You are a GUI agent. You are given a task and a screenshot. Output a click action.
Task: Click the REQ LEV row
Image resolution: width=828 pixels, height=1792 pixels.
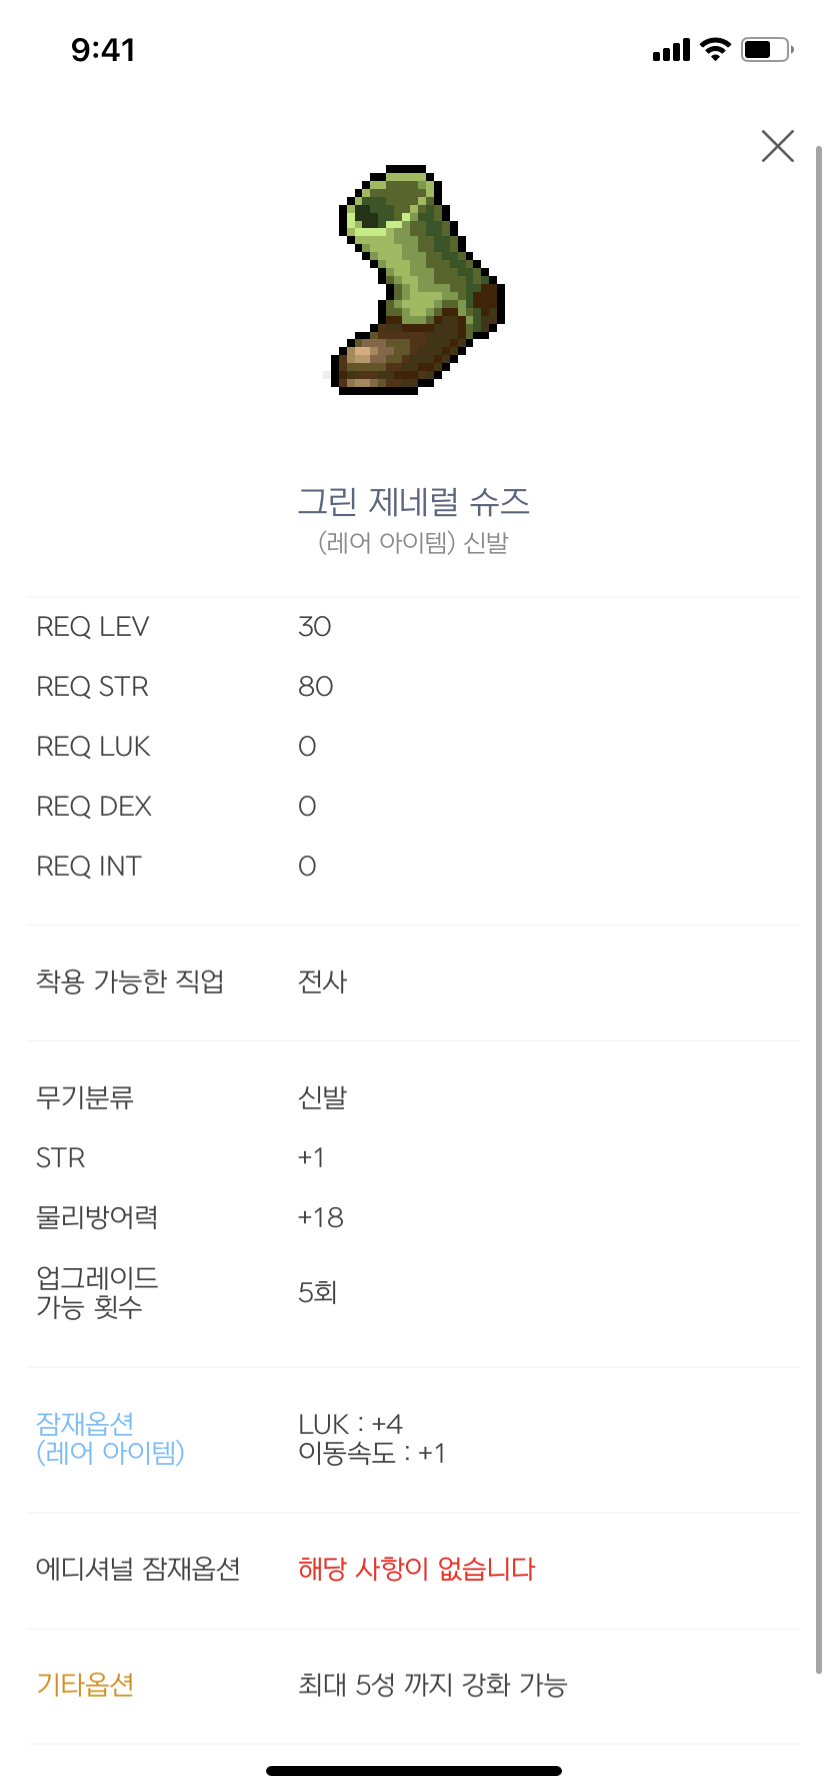pos(93,626)
